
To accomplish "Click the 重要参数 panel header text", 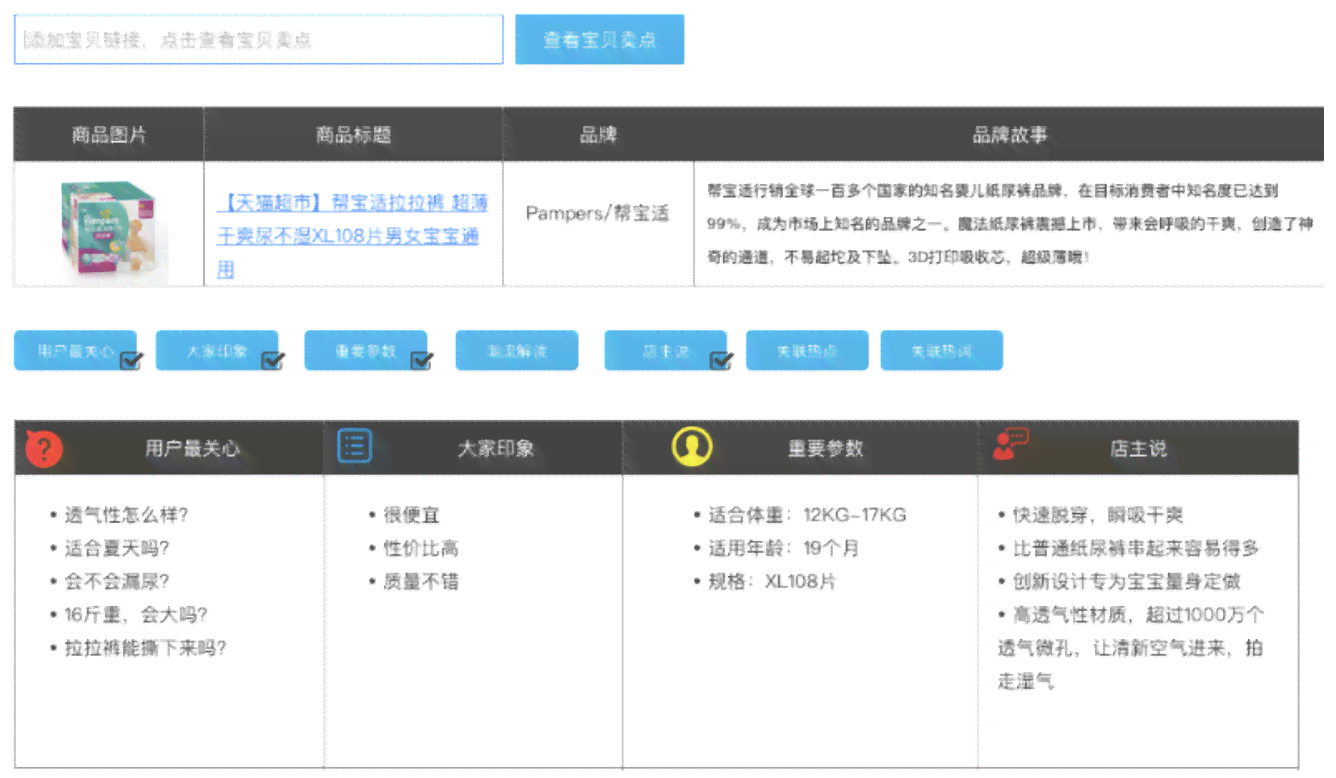I will click(x=825, y=449).
